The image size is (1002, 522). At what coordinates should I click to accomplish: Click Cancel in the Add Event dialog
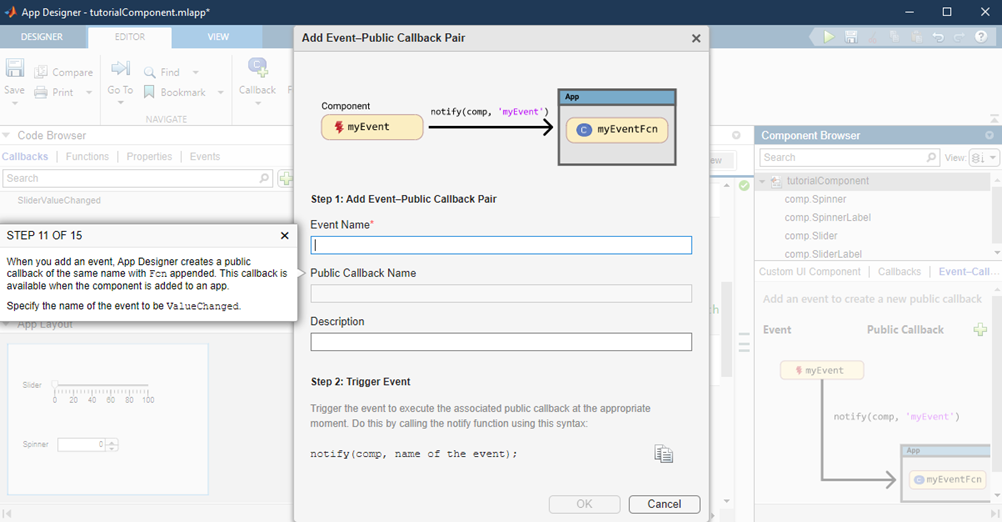pos(664,504)
